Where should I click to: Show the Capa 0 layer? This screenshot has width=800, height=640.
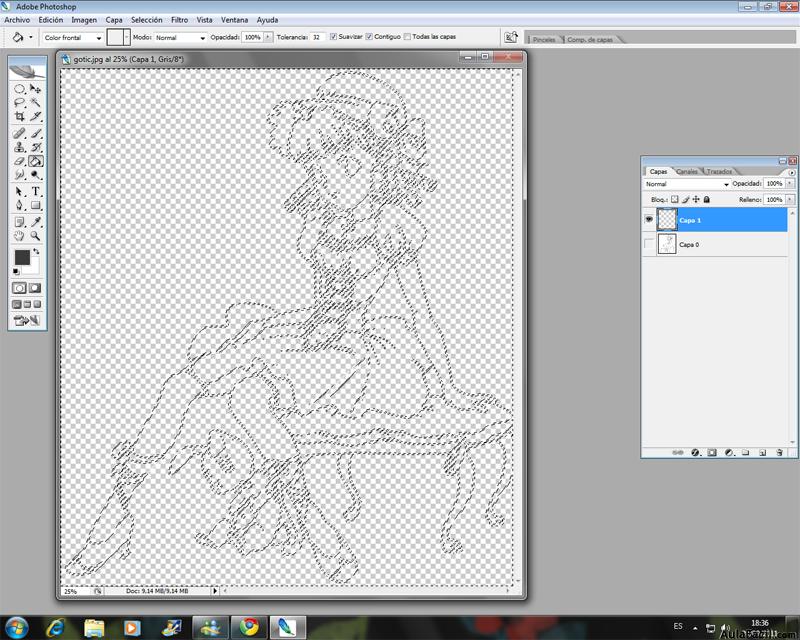pos(649,244)
